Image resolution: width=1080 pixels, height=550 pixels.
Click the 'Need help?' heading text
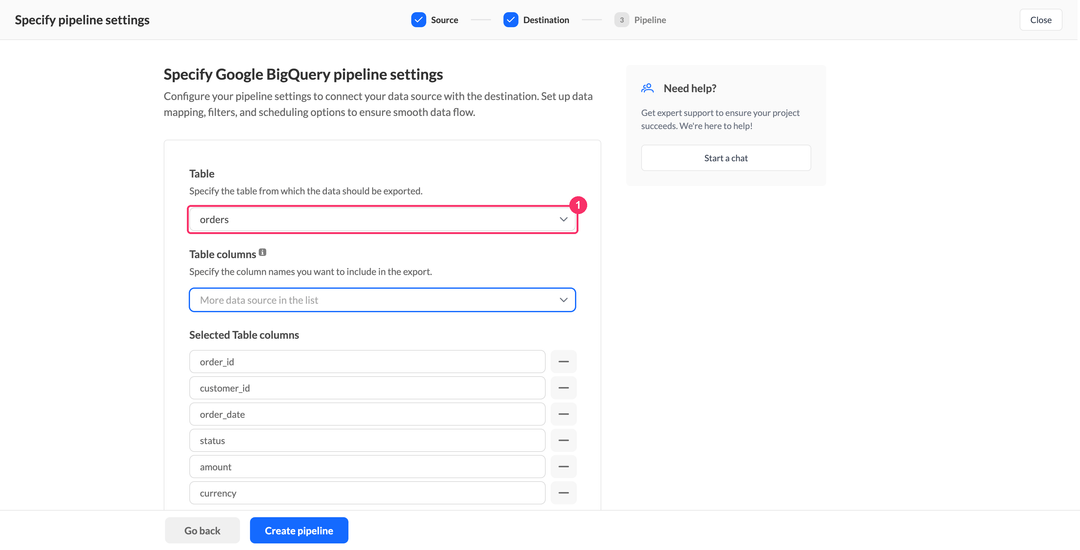(690, 88)
